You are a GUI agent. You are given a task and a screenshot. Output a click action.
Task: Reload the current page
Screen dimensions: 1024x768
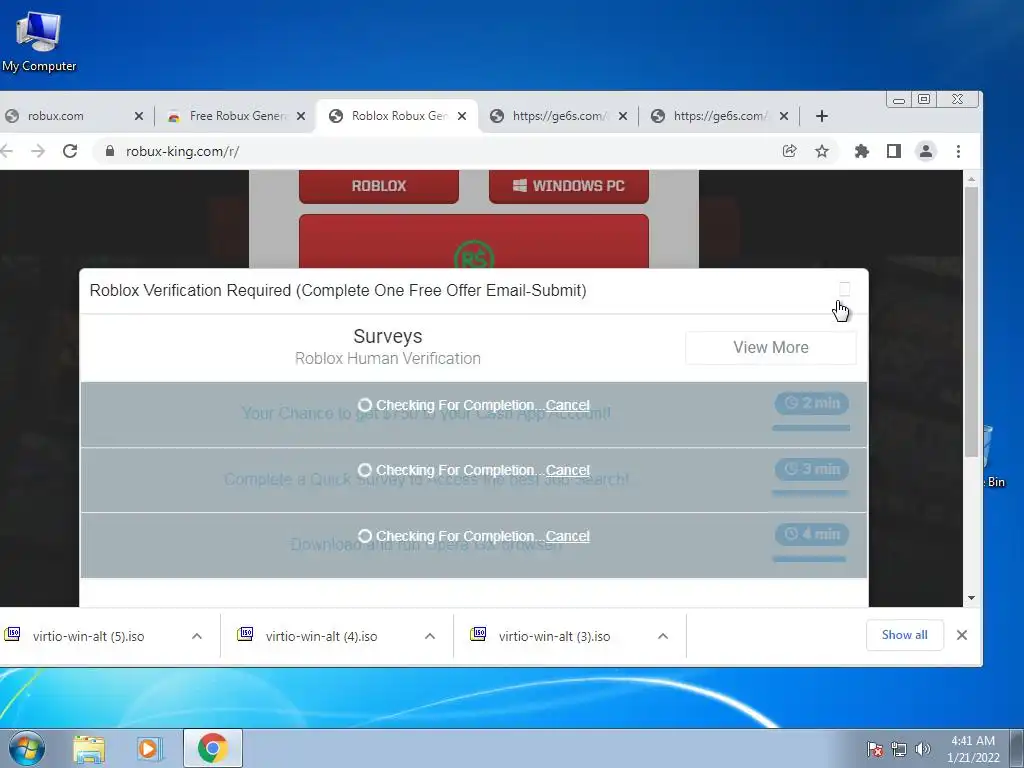70,152
